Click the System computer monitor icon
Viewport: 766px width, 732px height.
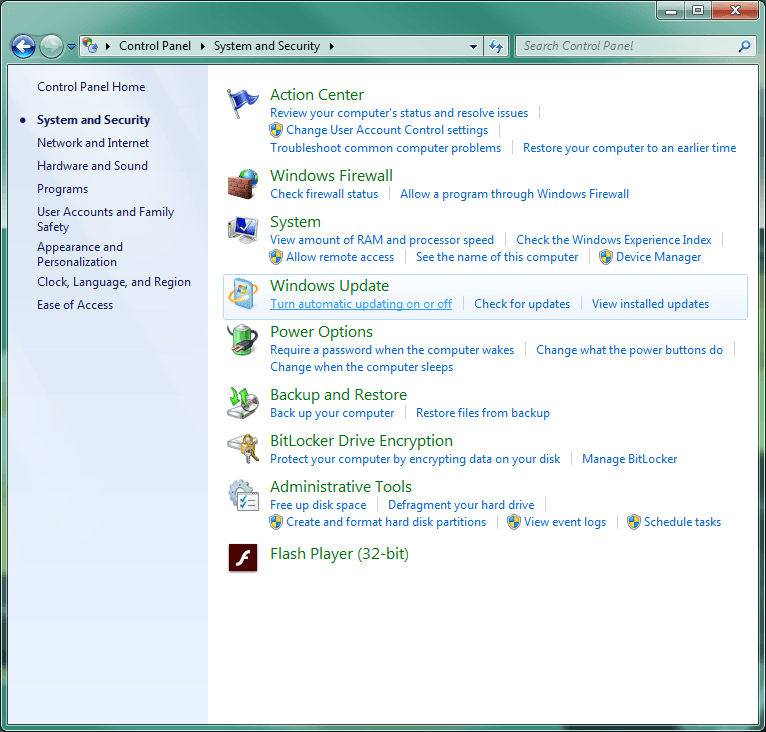(243, 230)
